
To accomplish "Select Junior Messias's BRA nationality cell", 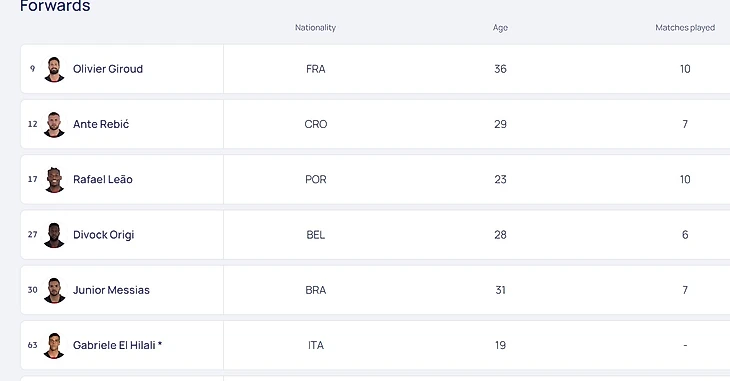I will tap(316, 290).
